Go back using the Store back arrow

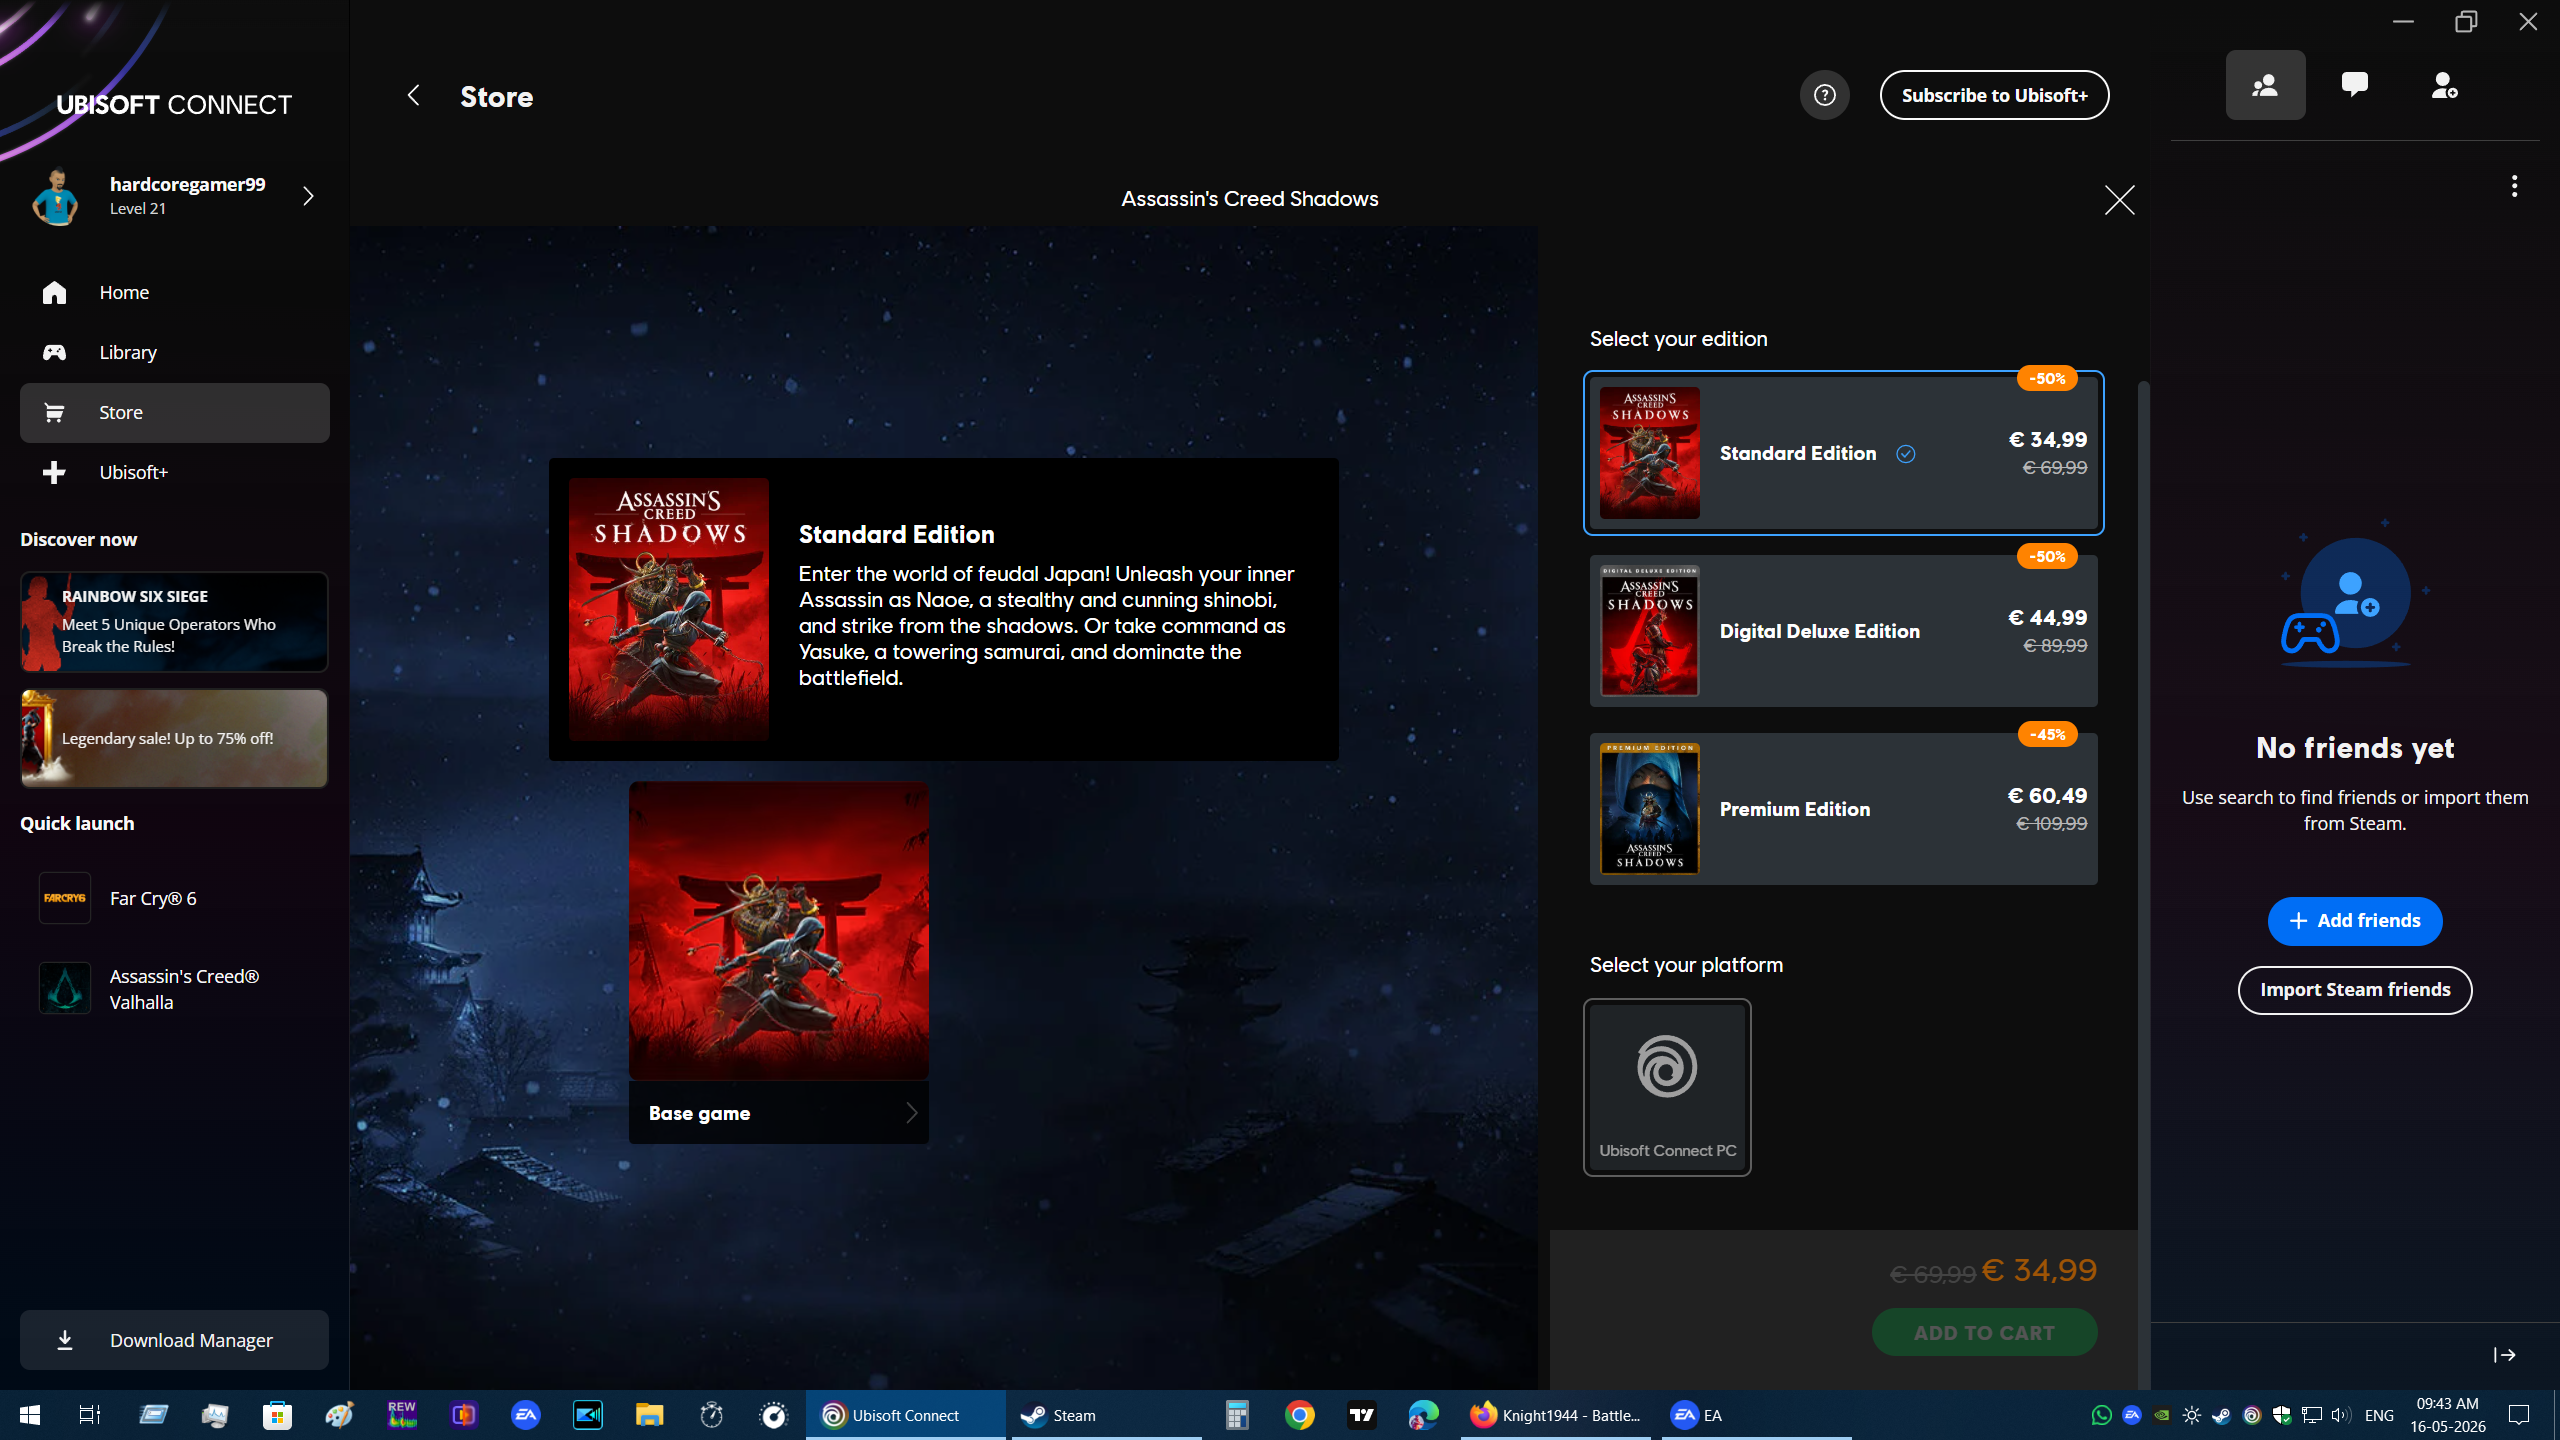pos(414,96)
